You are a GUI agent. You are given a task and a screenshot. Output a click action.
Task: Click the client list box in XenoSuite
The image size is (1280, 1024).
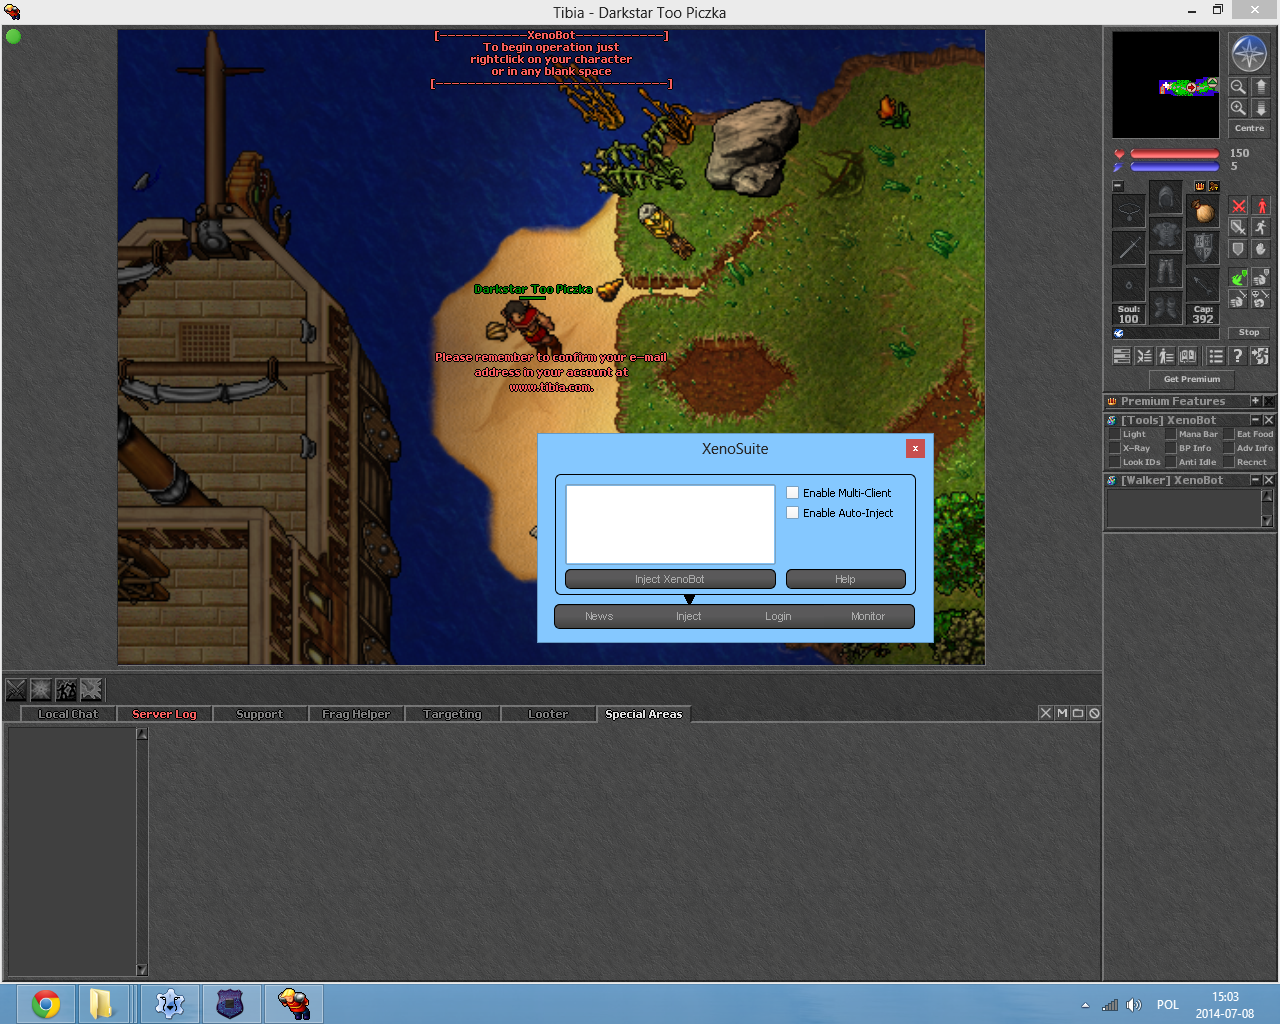coord(670,525)
